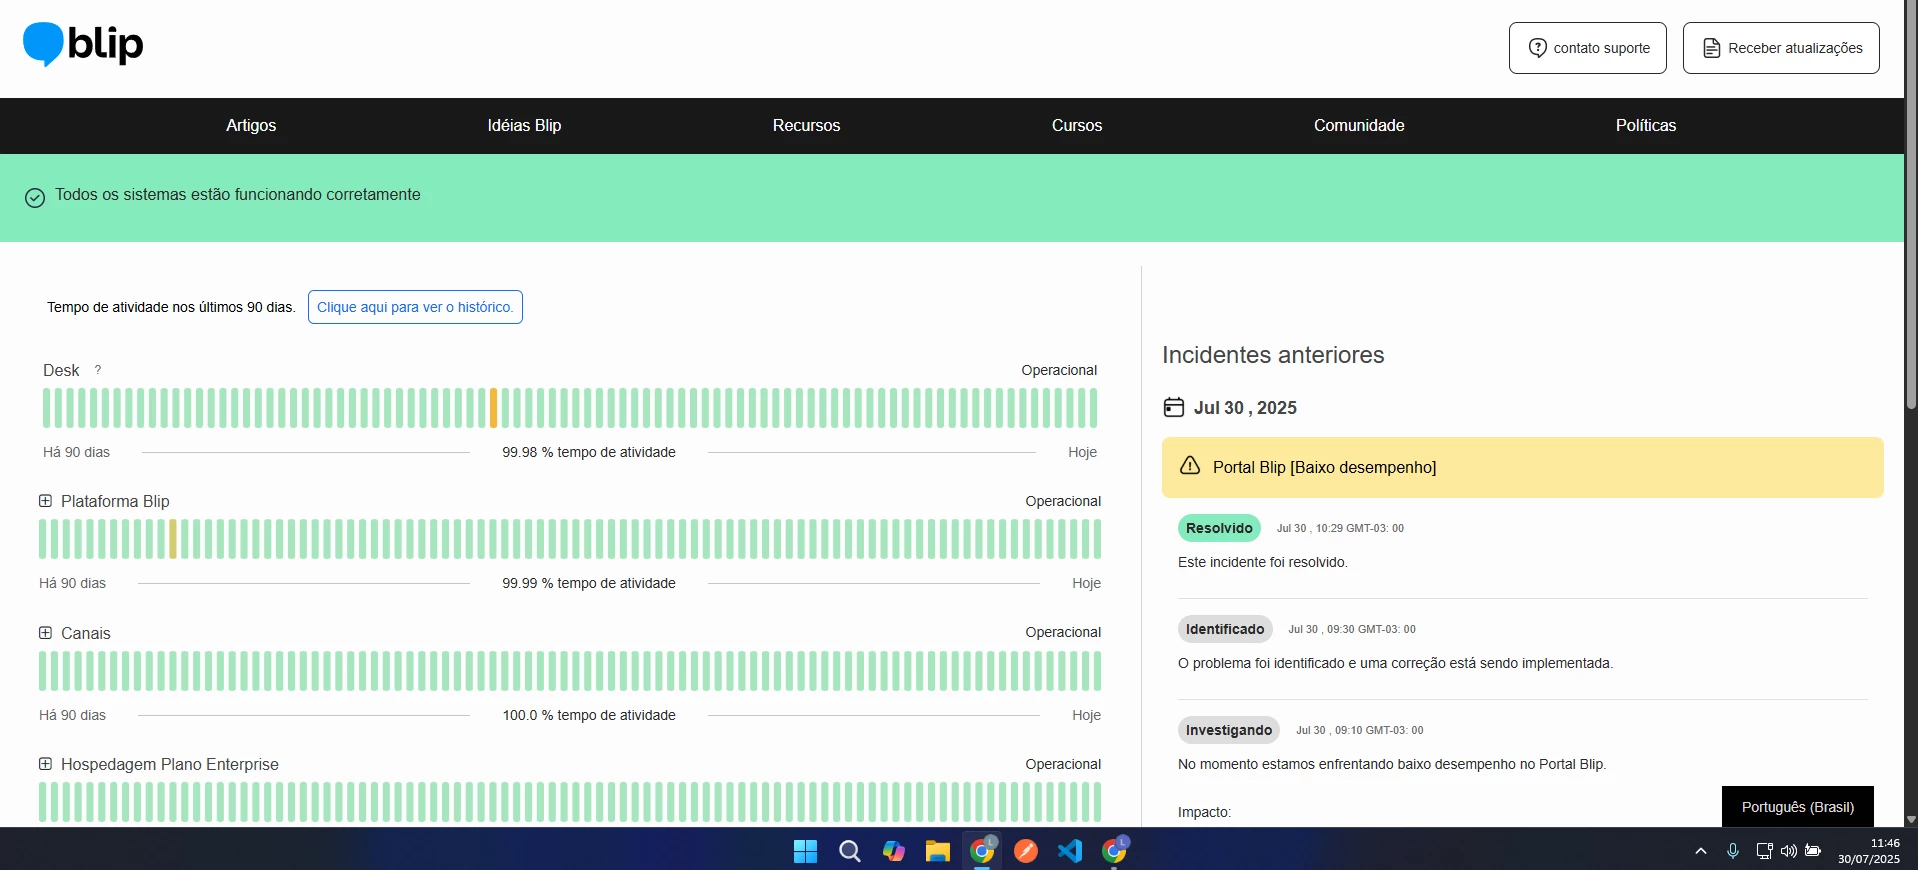Show hidden system tray icons
Viewport: 1918px width, 870px height.
point(1701,851)
